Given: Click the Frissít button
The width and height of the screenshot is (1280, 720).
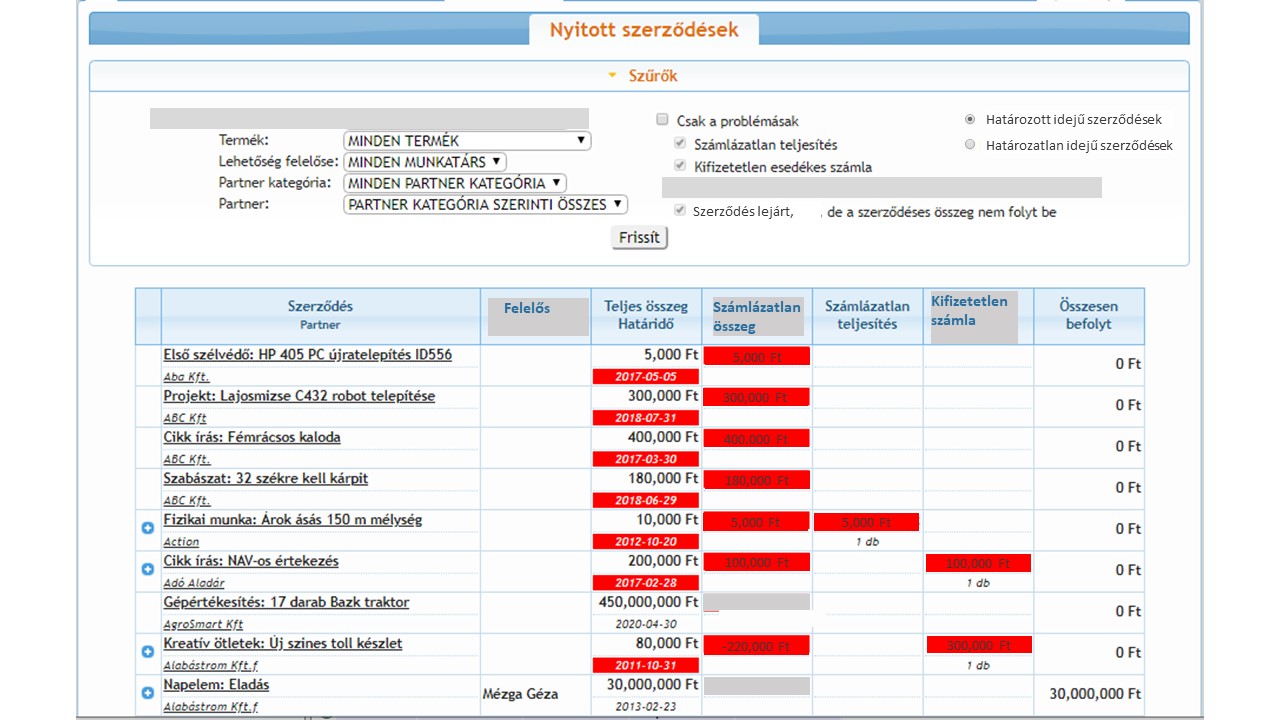Looking at the screenshot, I should click(x=640, y=238).
